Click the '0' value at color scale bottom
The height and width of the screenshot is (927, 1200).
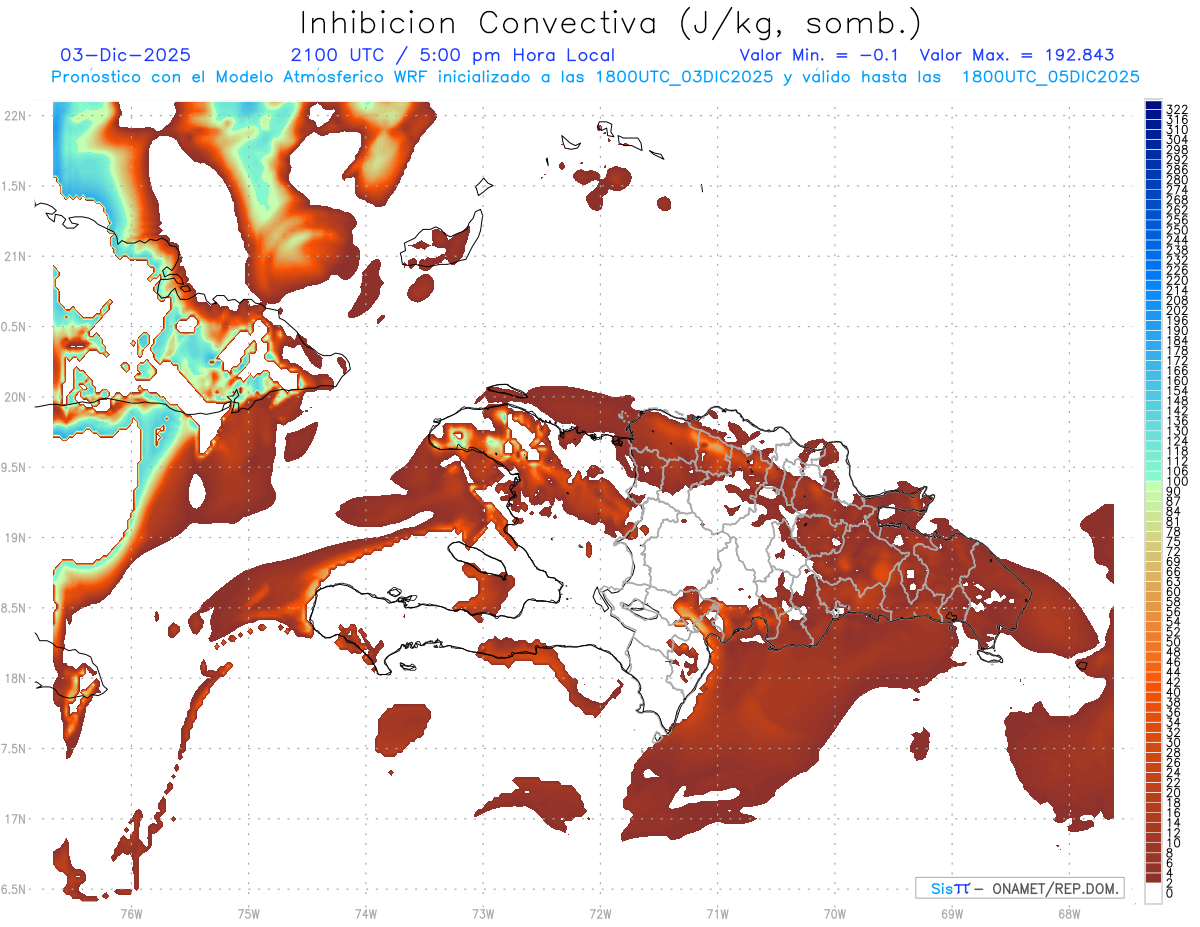click(1170, 893)
